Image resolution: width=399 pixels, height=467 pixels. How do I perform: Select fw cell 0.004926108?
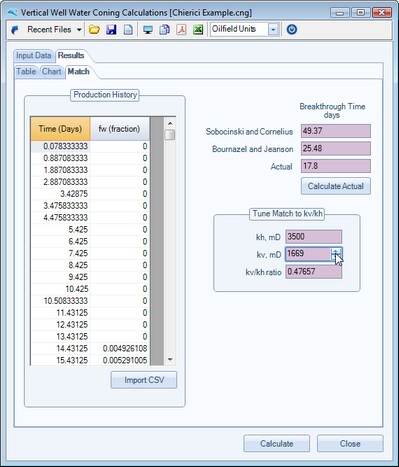pyautogui.click(x=120, y=348)
